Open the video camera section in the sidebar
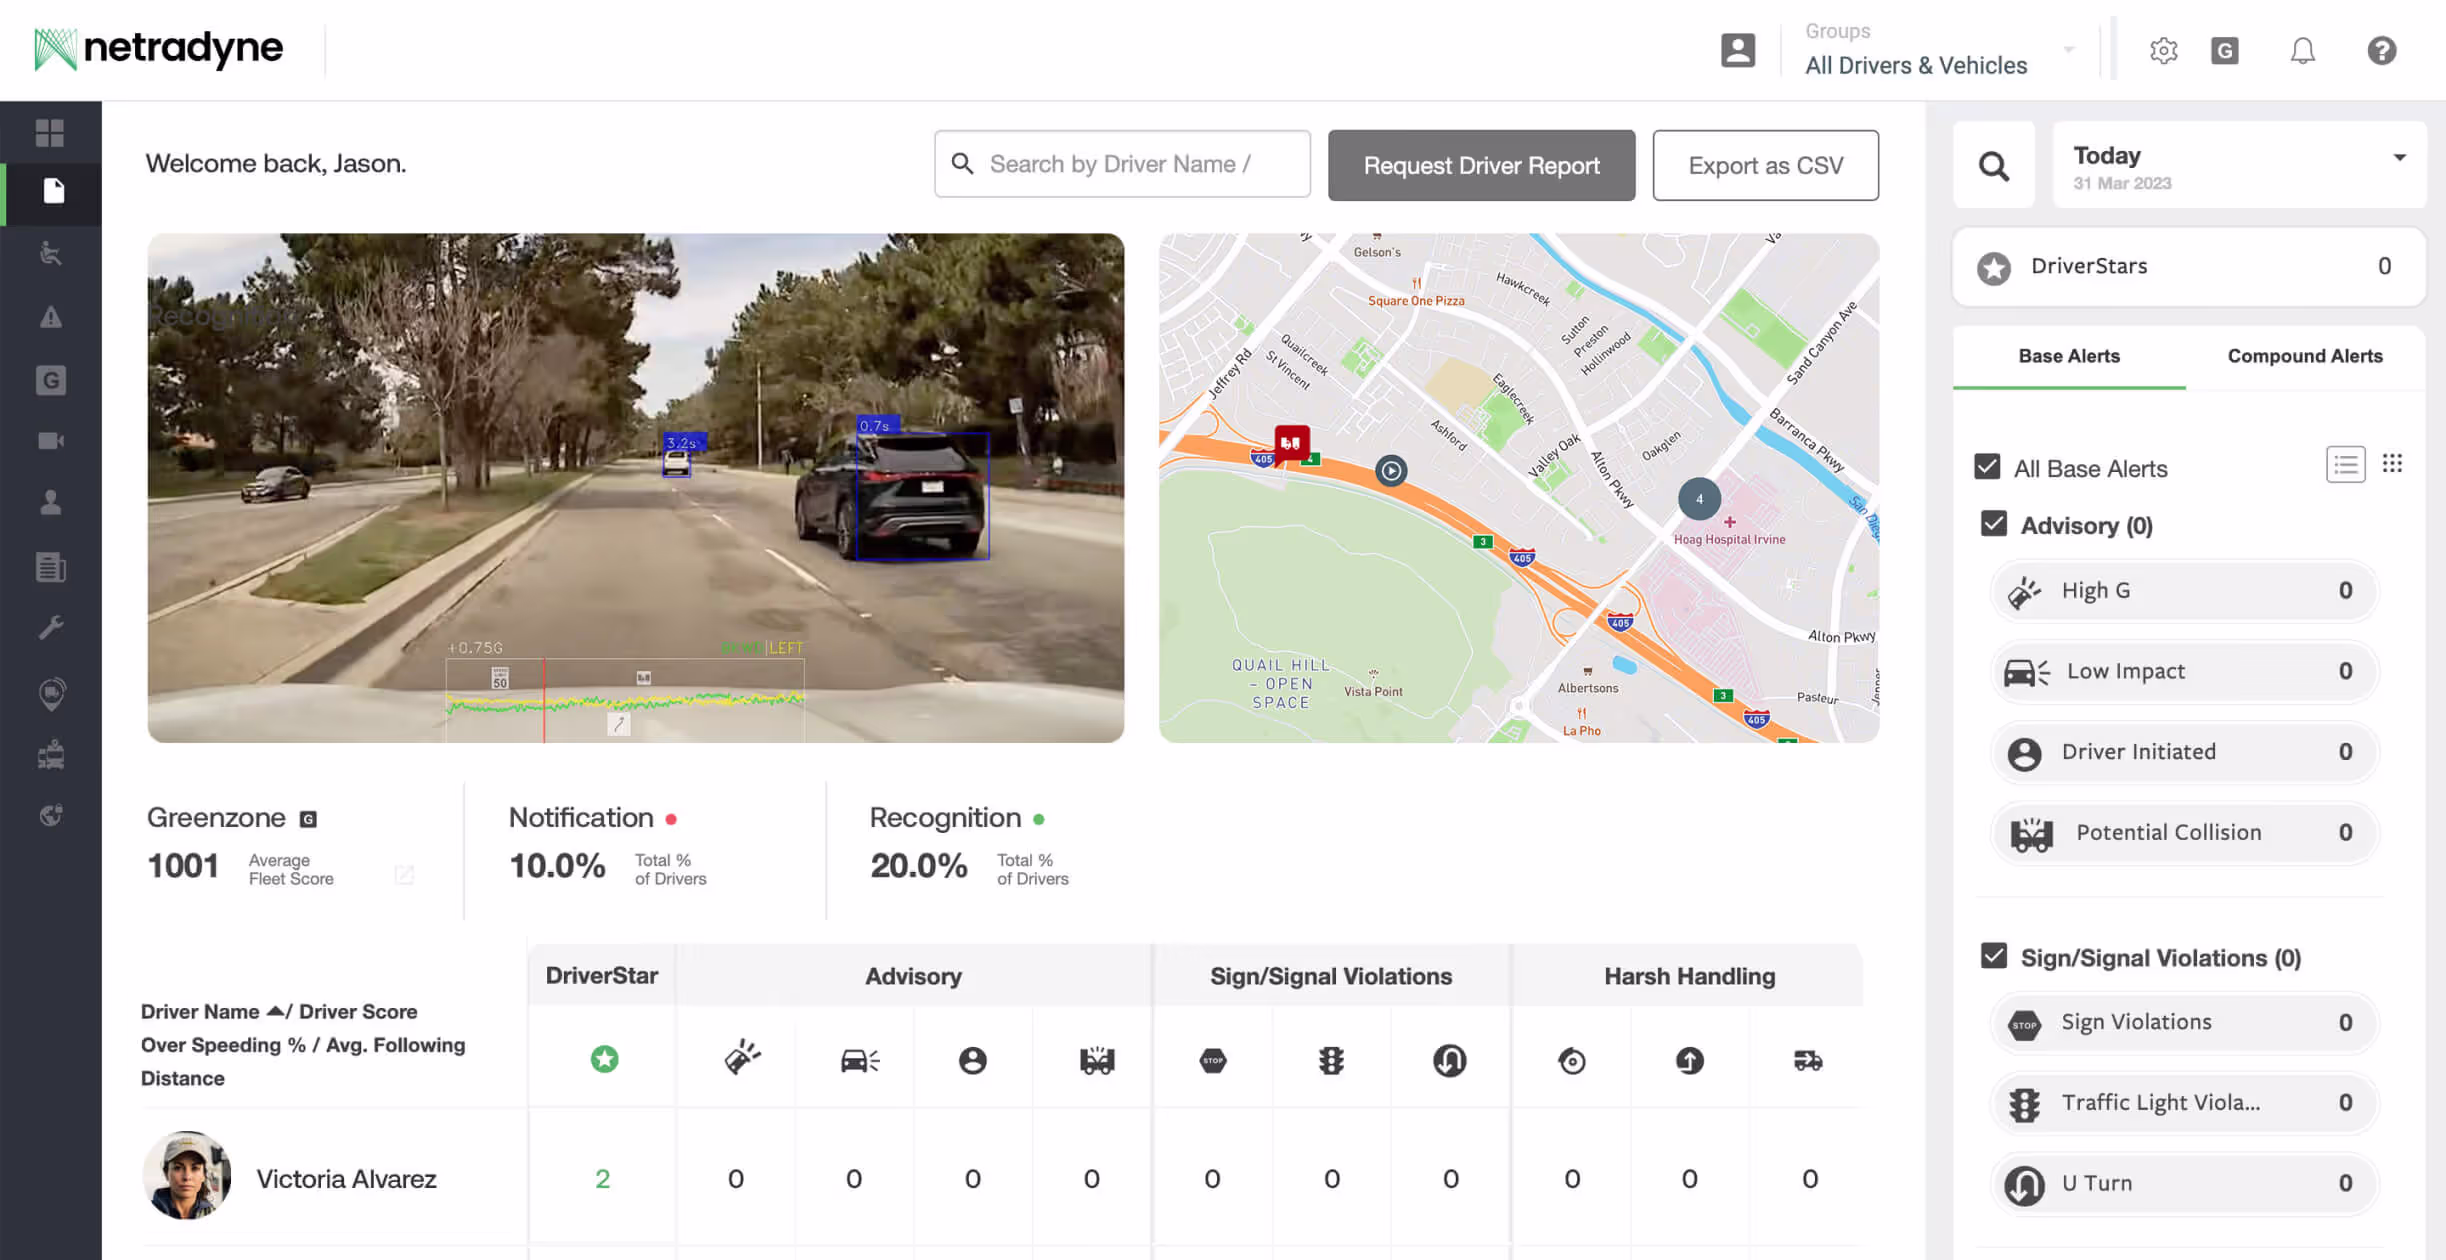 [x=50, y=440]
